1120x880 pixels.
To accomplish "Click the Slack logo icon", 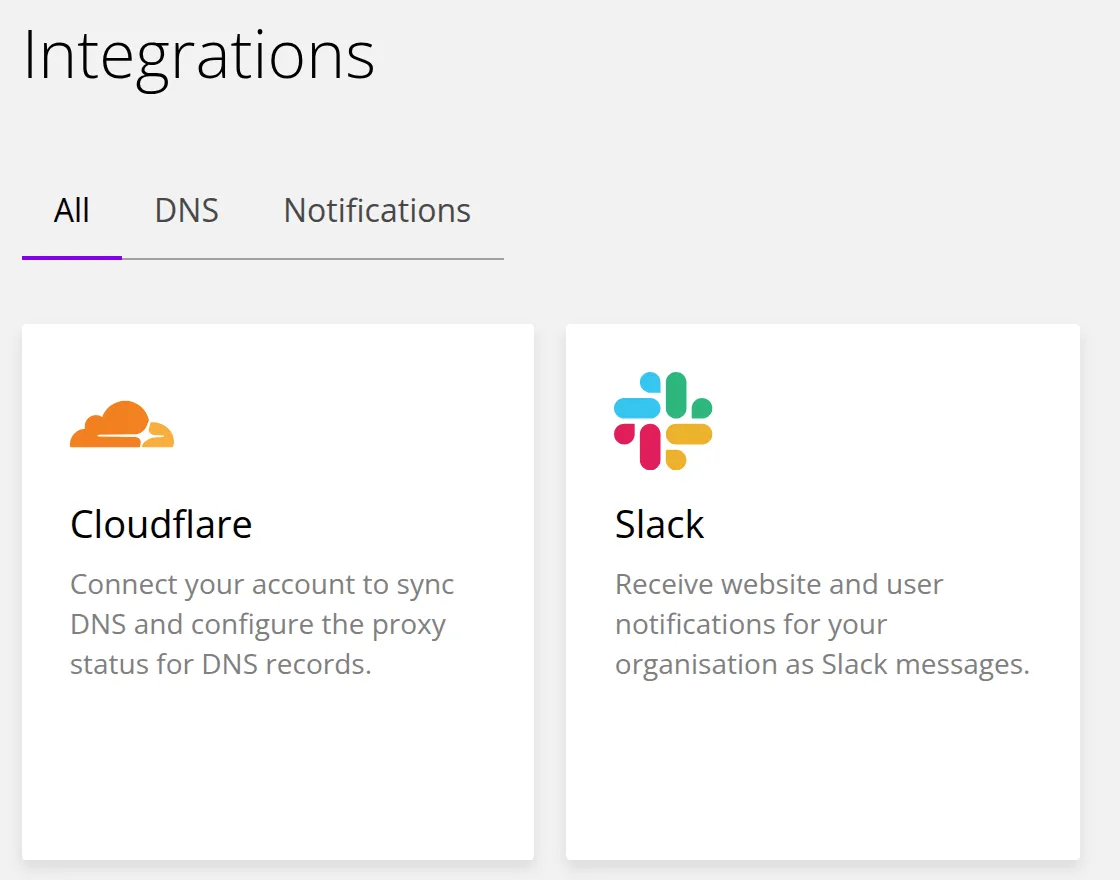I will pos(663,421).
